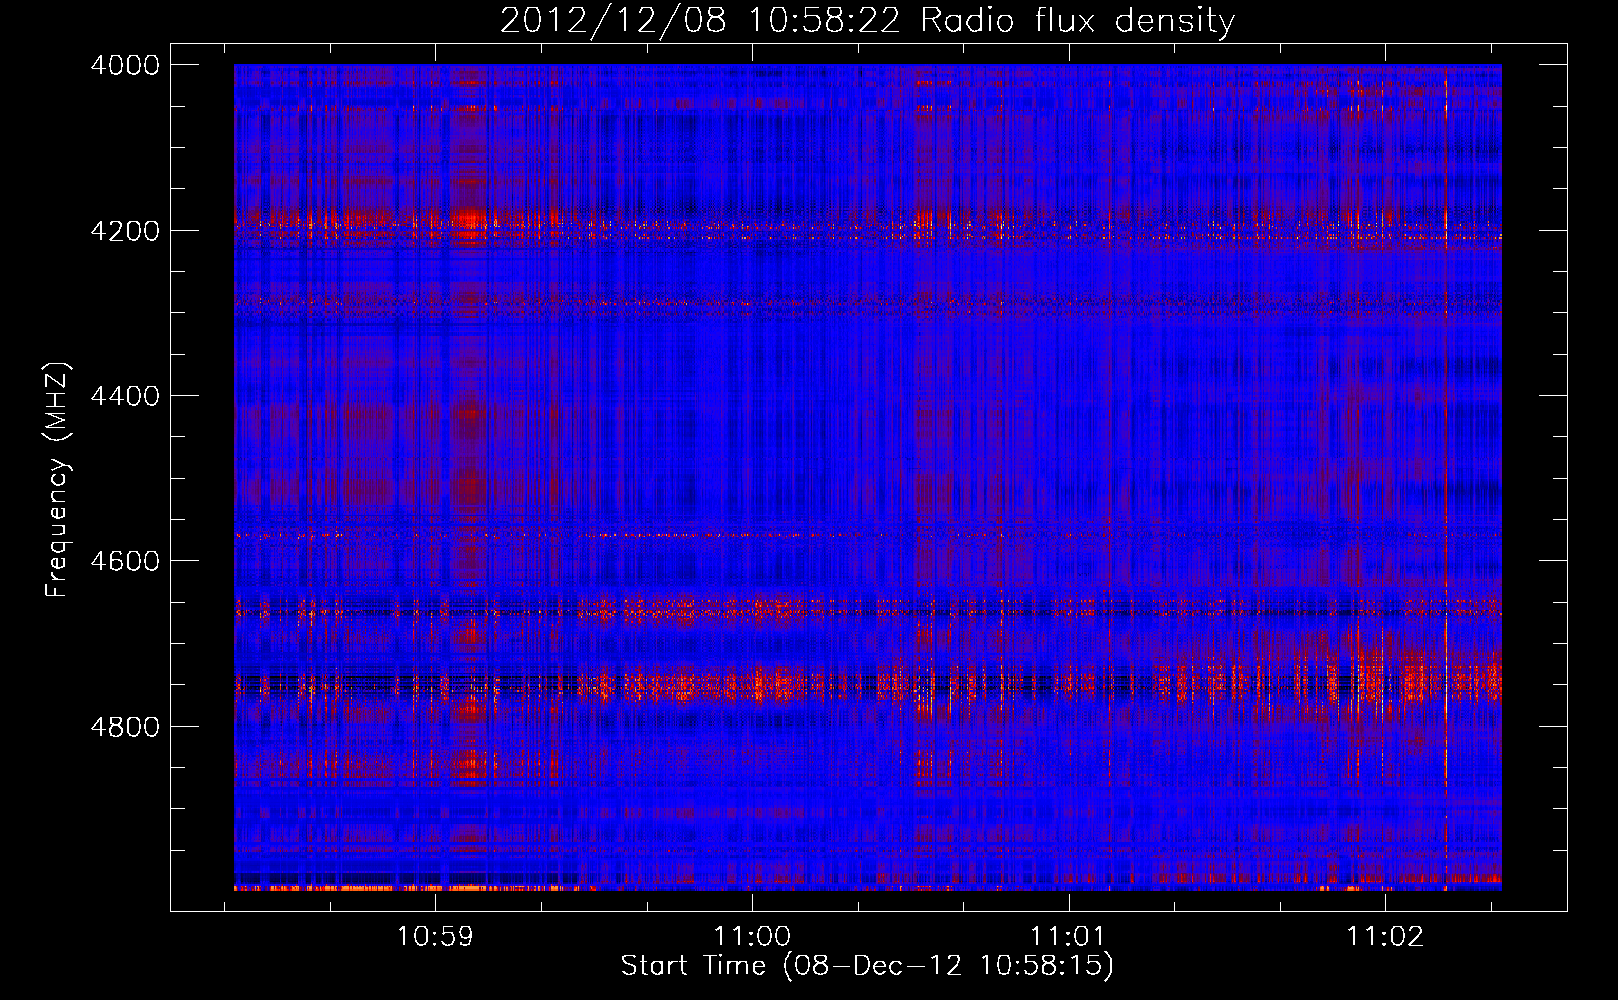Click the 10:59 time axis label

(x=435, y=937)
